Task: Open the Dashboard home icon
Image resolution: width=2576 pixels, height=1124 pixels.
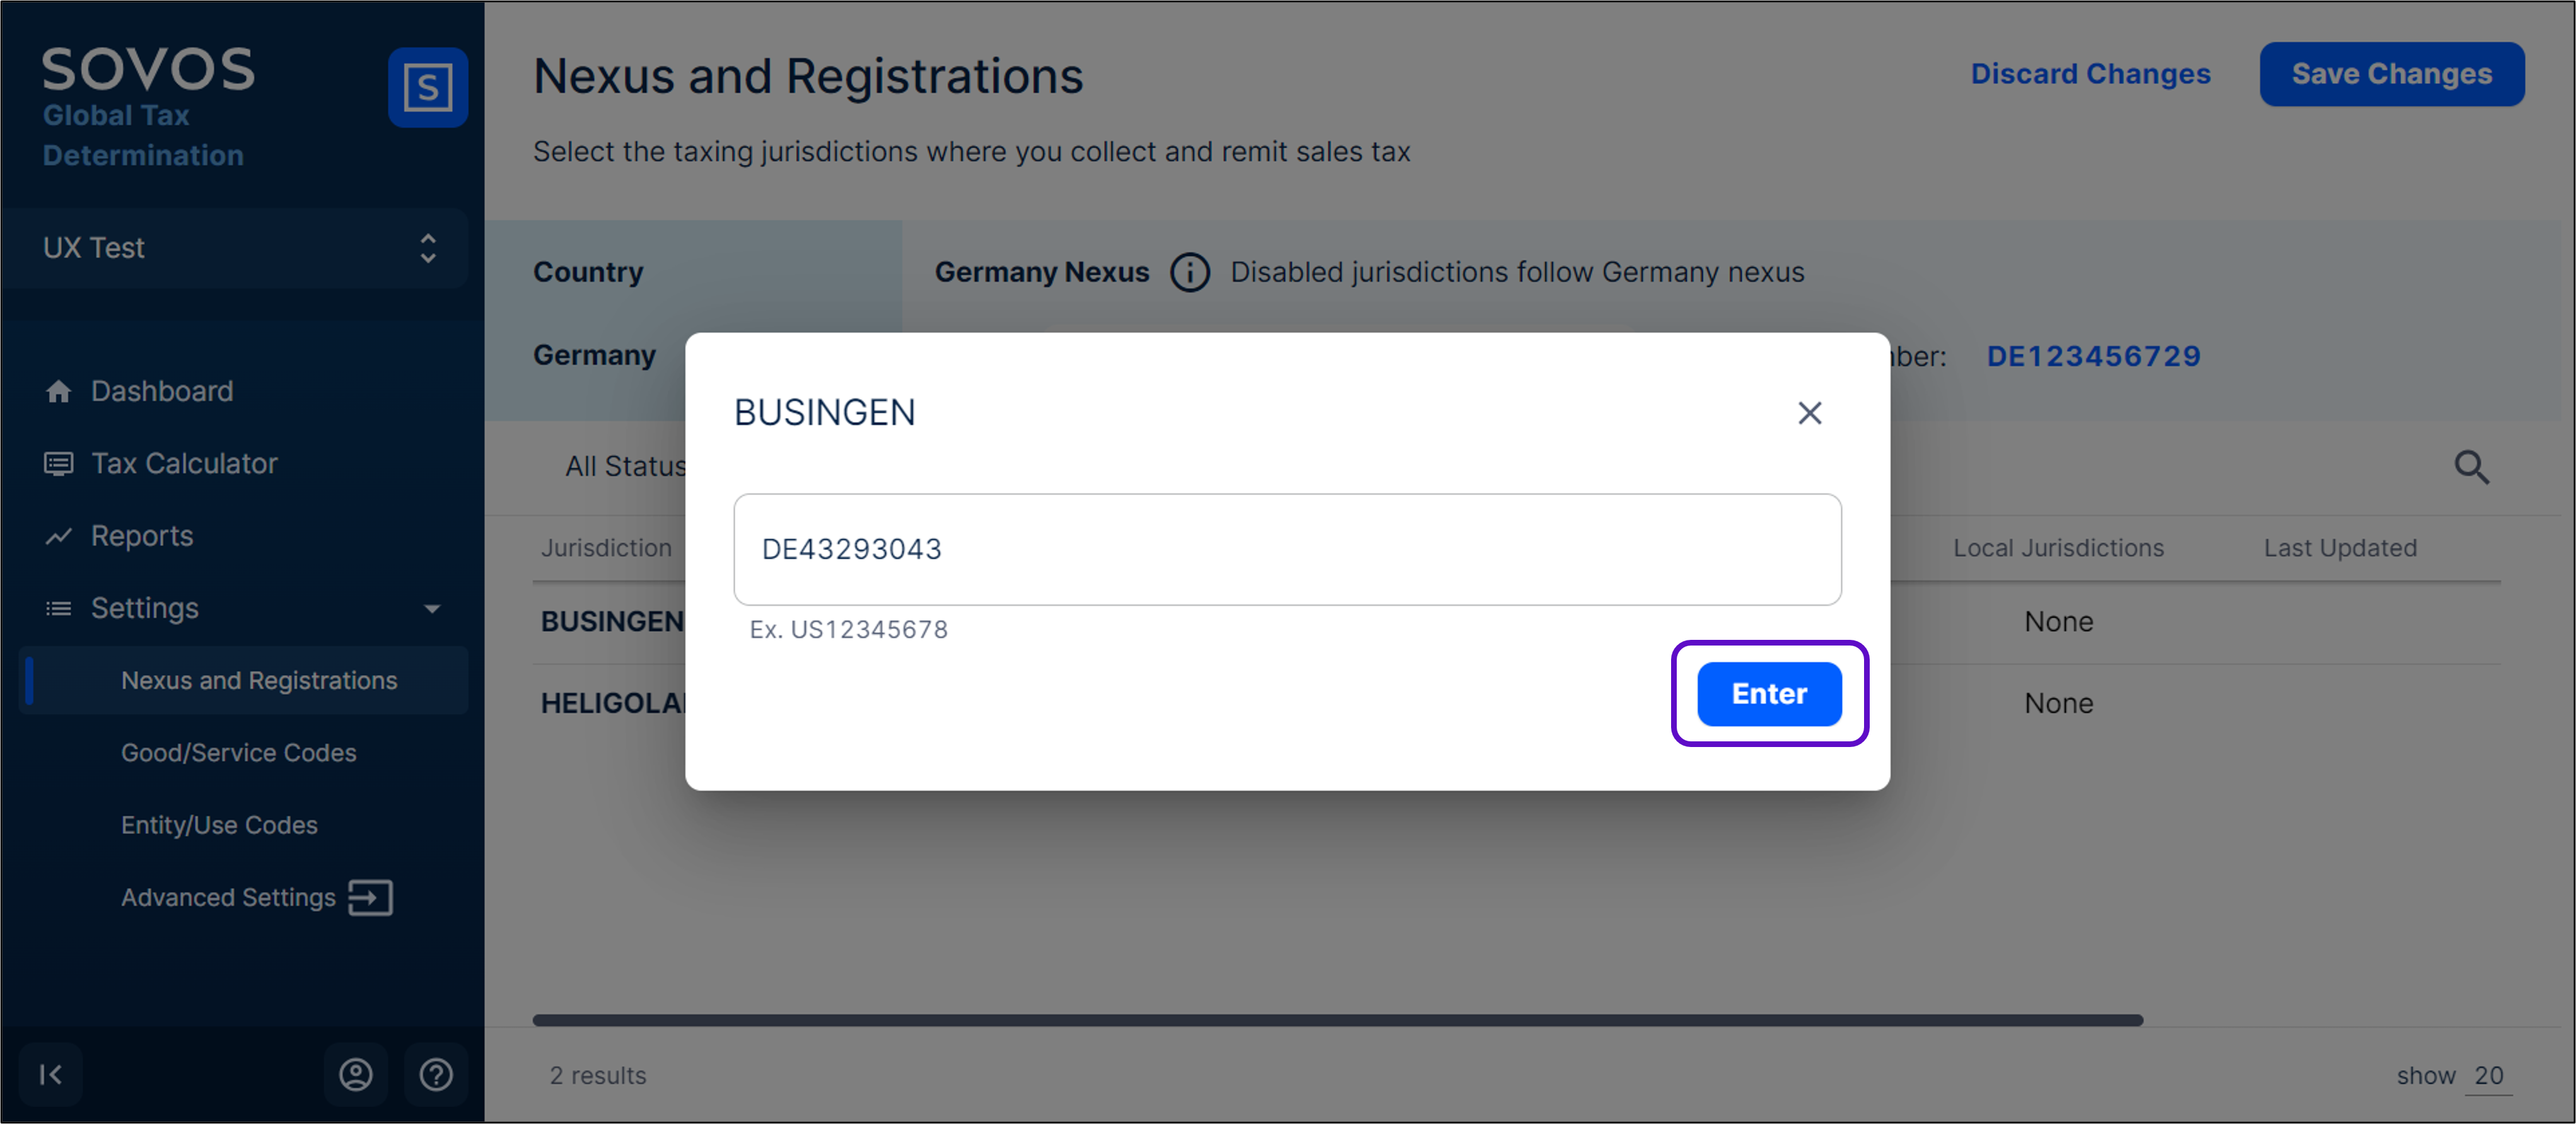Action: pyautogui.click(x=58, y=391)
